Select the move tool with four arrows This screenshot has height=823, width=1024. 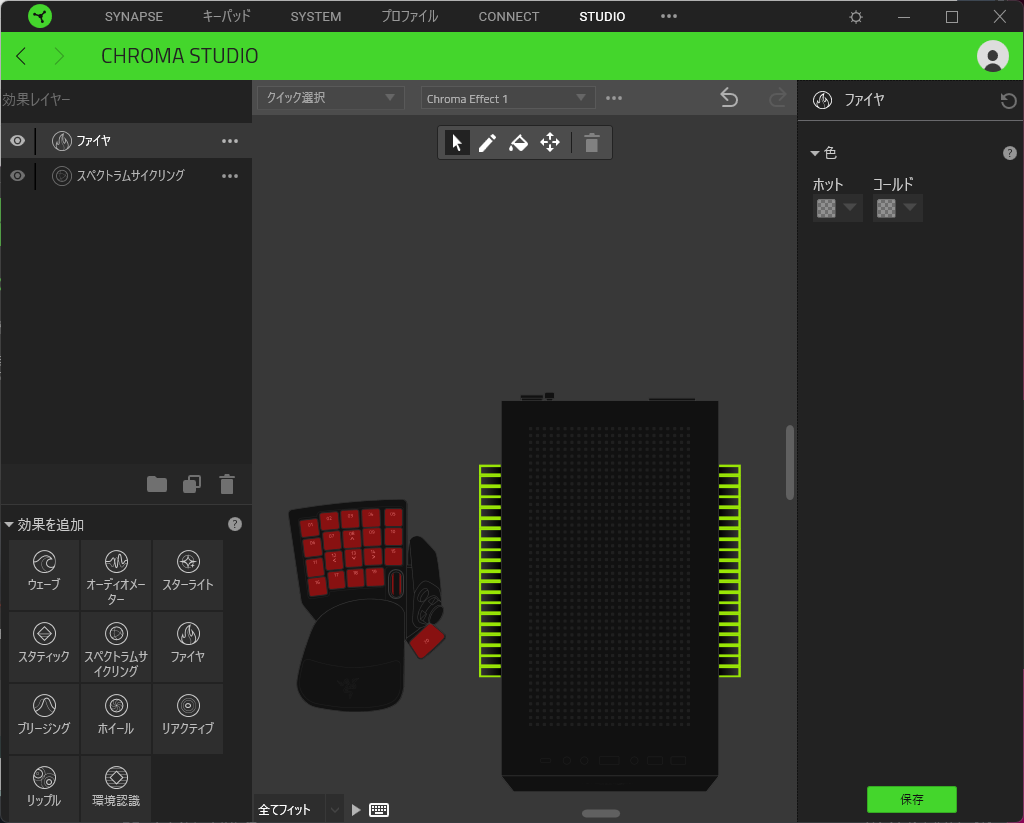pyautogui.click(x=550, y=143)
